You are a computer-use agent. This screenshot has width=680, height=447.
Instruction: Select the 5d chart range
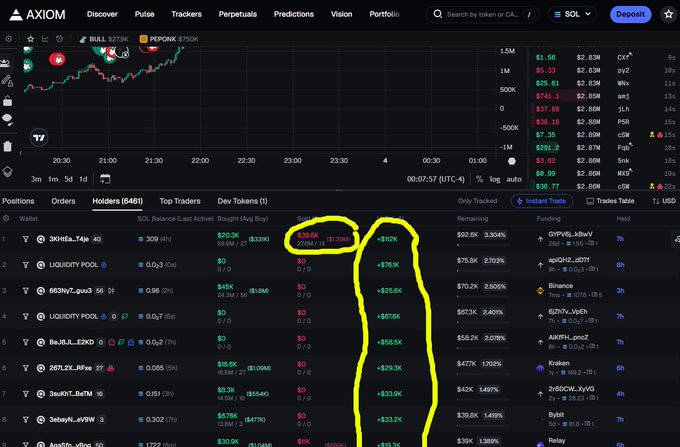click(x=69, y=179)
